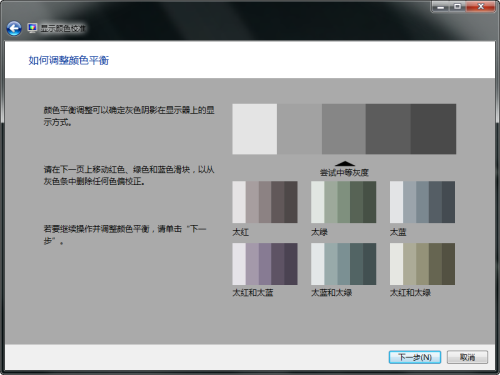The height and width of the screenshot is (375, 500).
Task: Select the fourth dark-gray swatch in the top bar
Action: [x=388, y=129]
